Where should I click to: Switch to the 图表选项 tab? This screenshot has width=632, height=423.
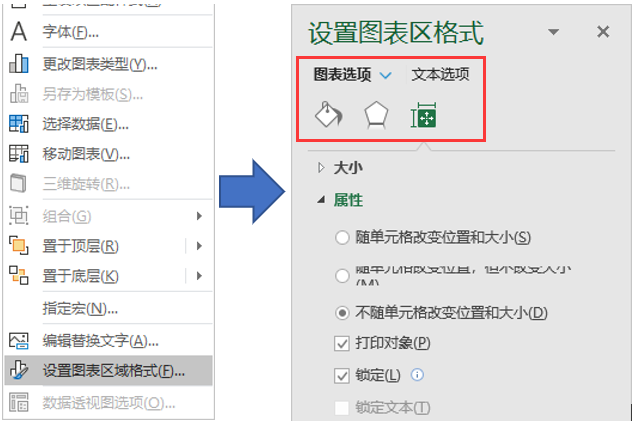(342, 75)
